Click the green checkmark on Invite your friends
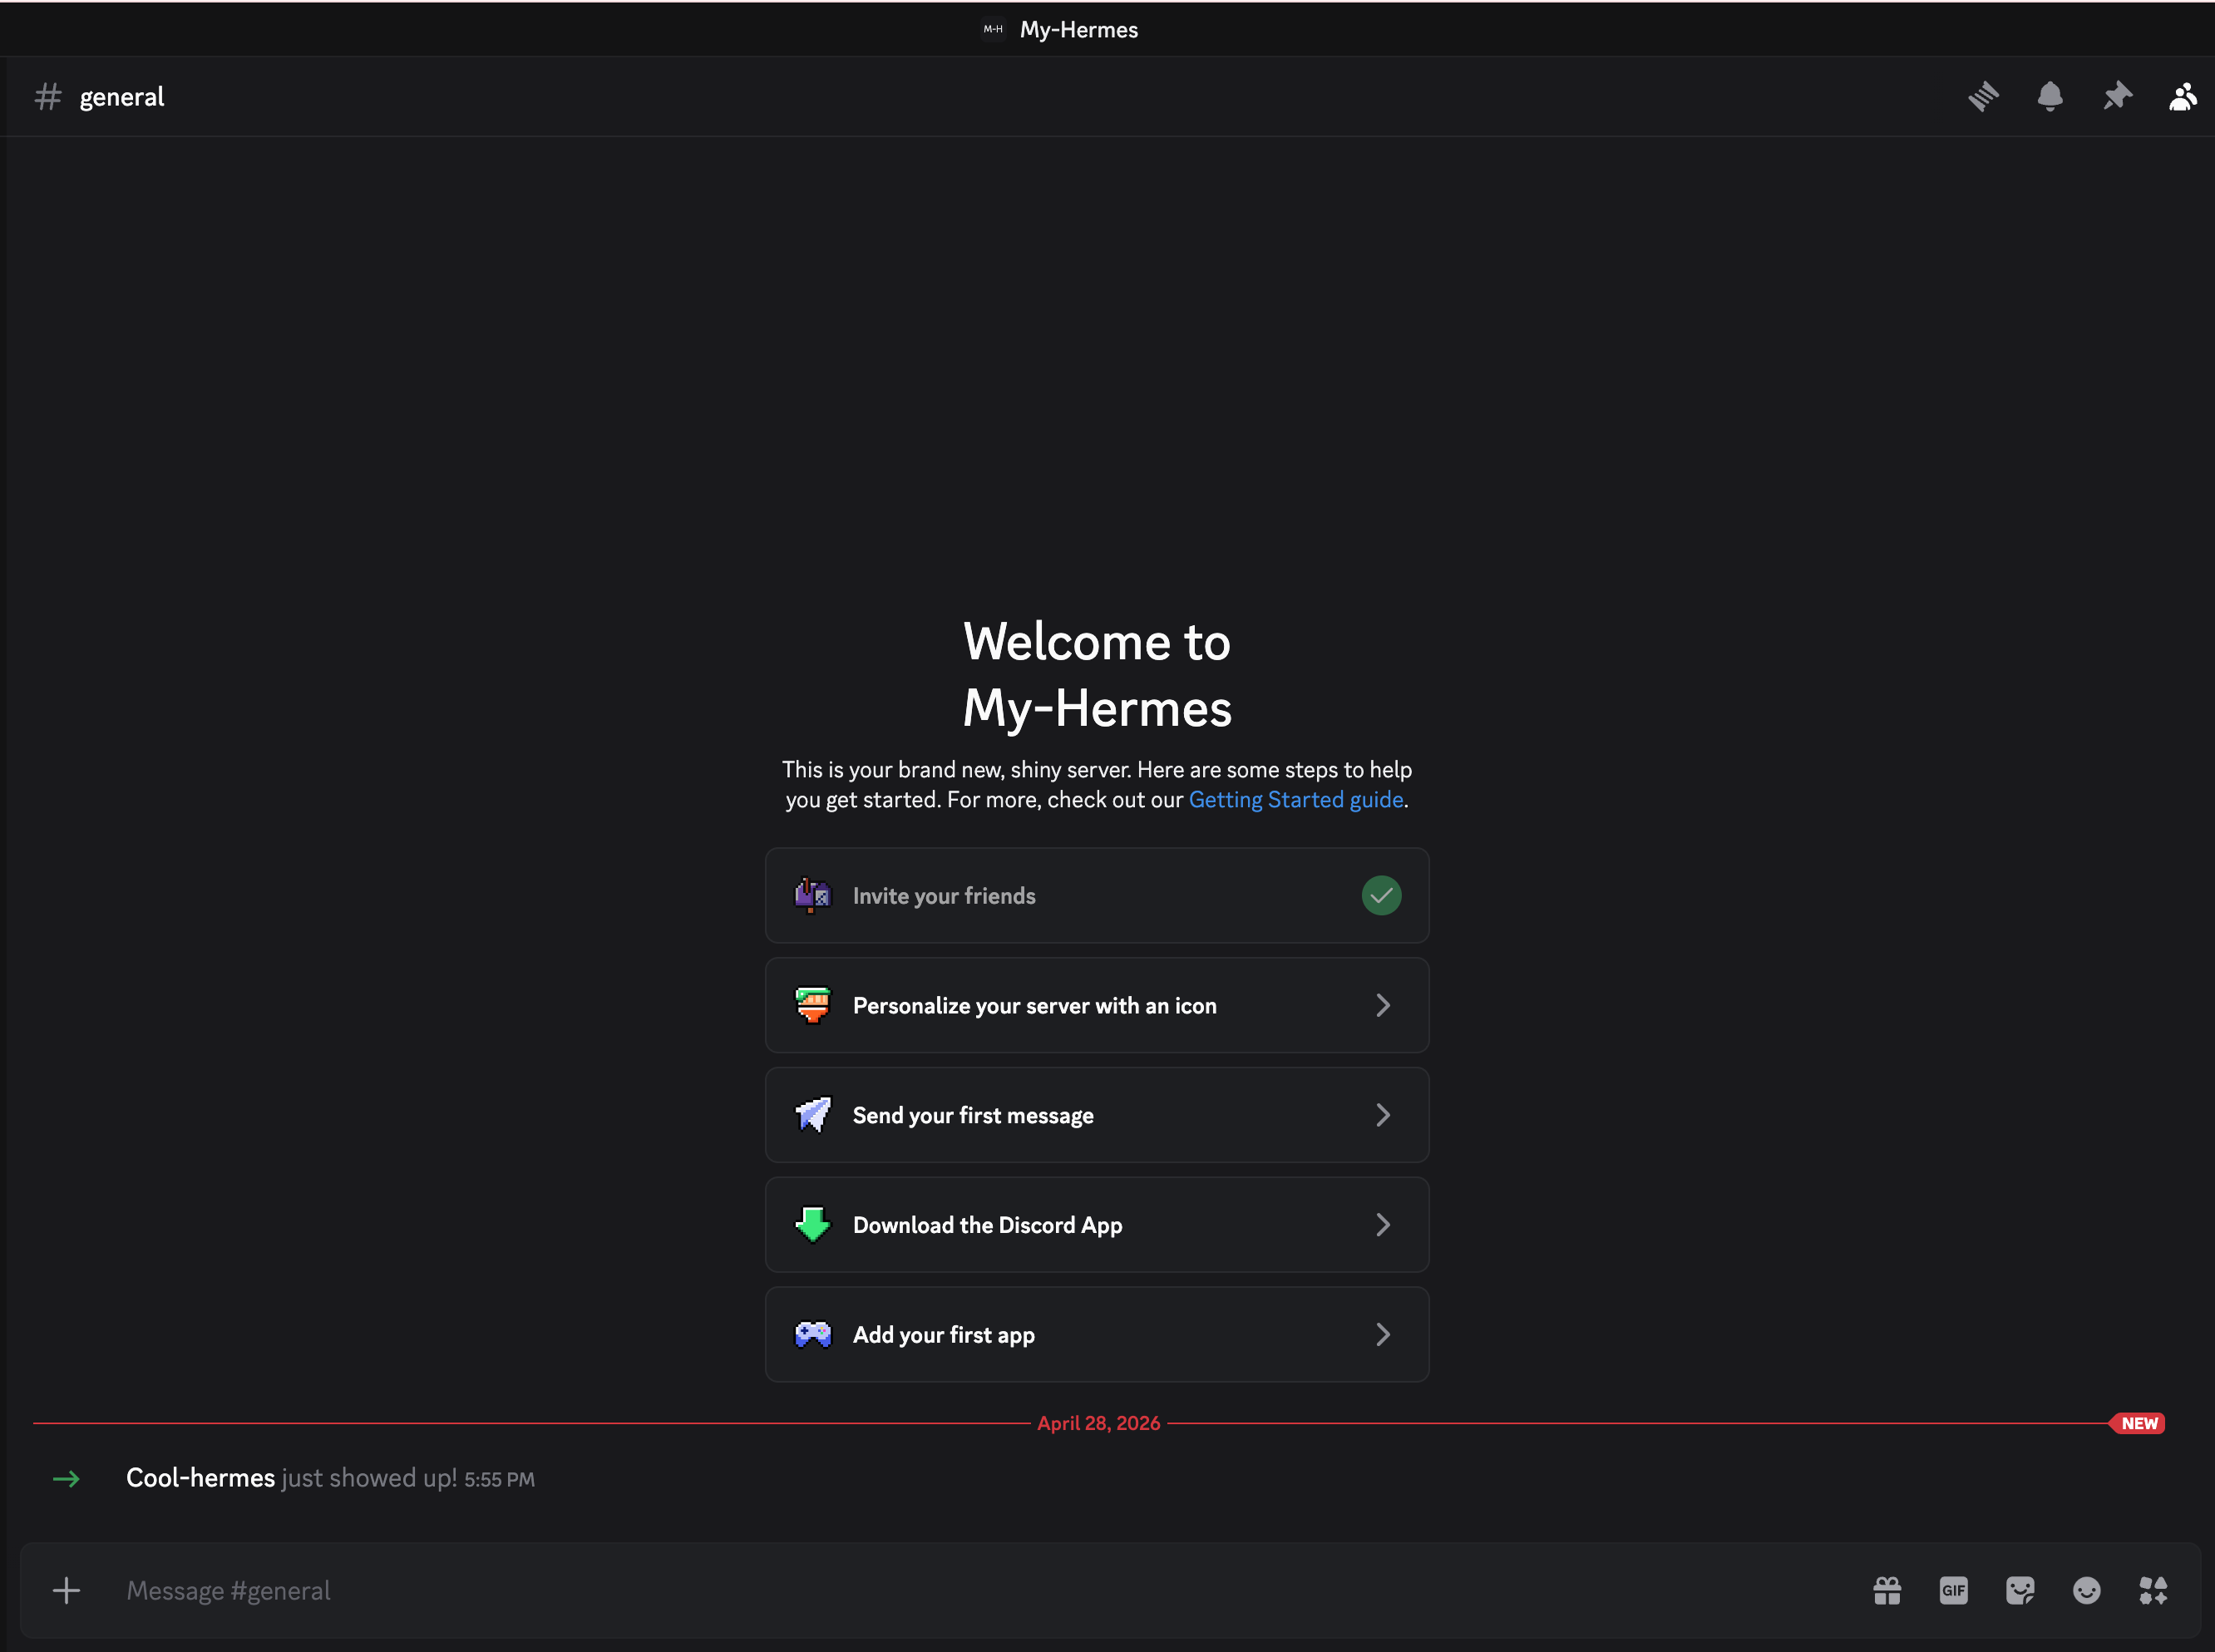The height and width of the screenshot is (1652, 2215). tap(1381, 895)
